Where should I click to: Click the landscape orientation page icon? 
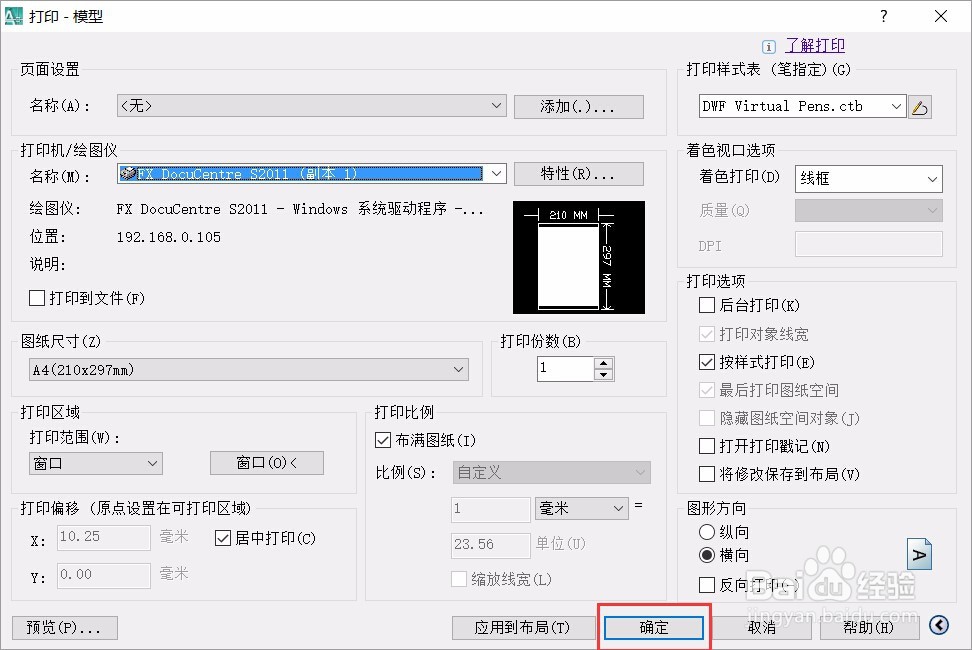click(919, 554)
